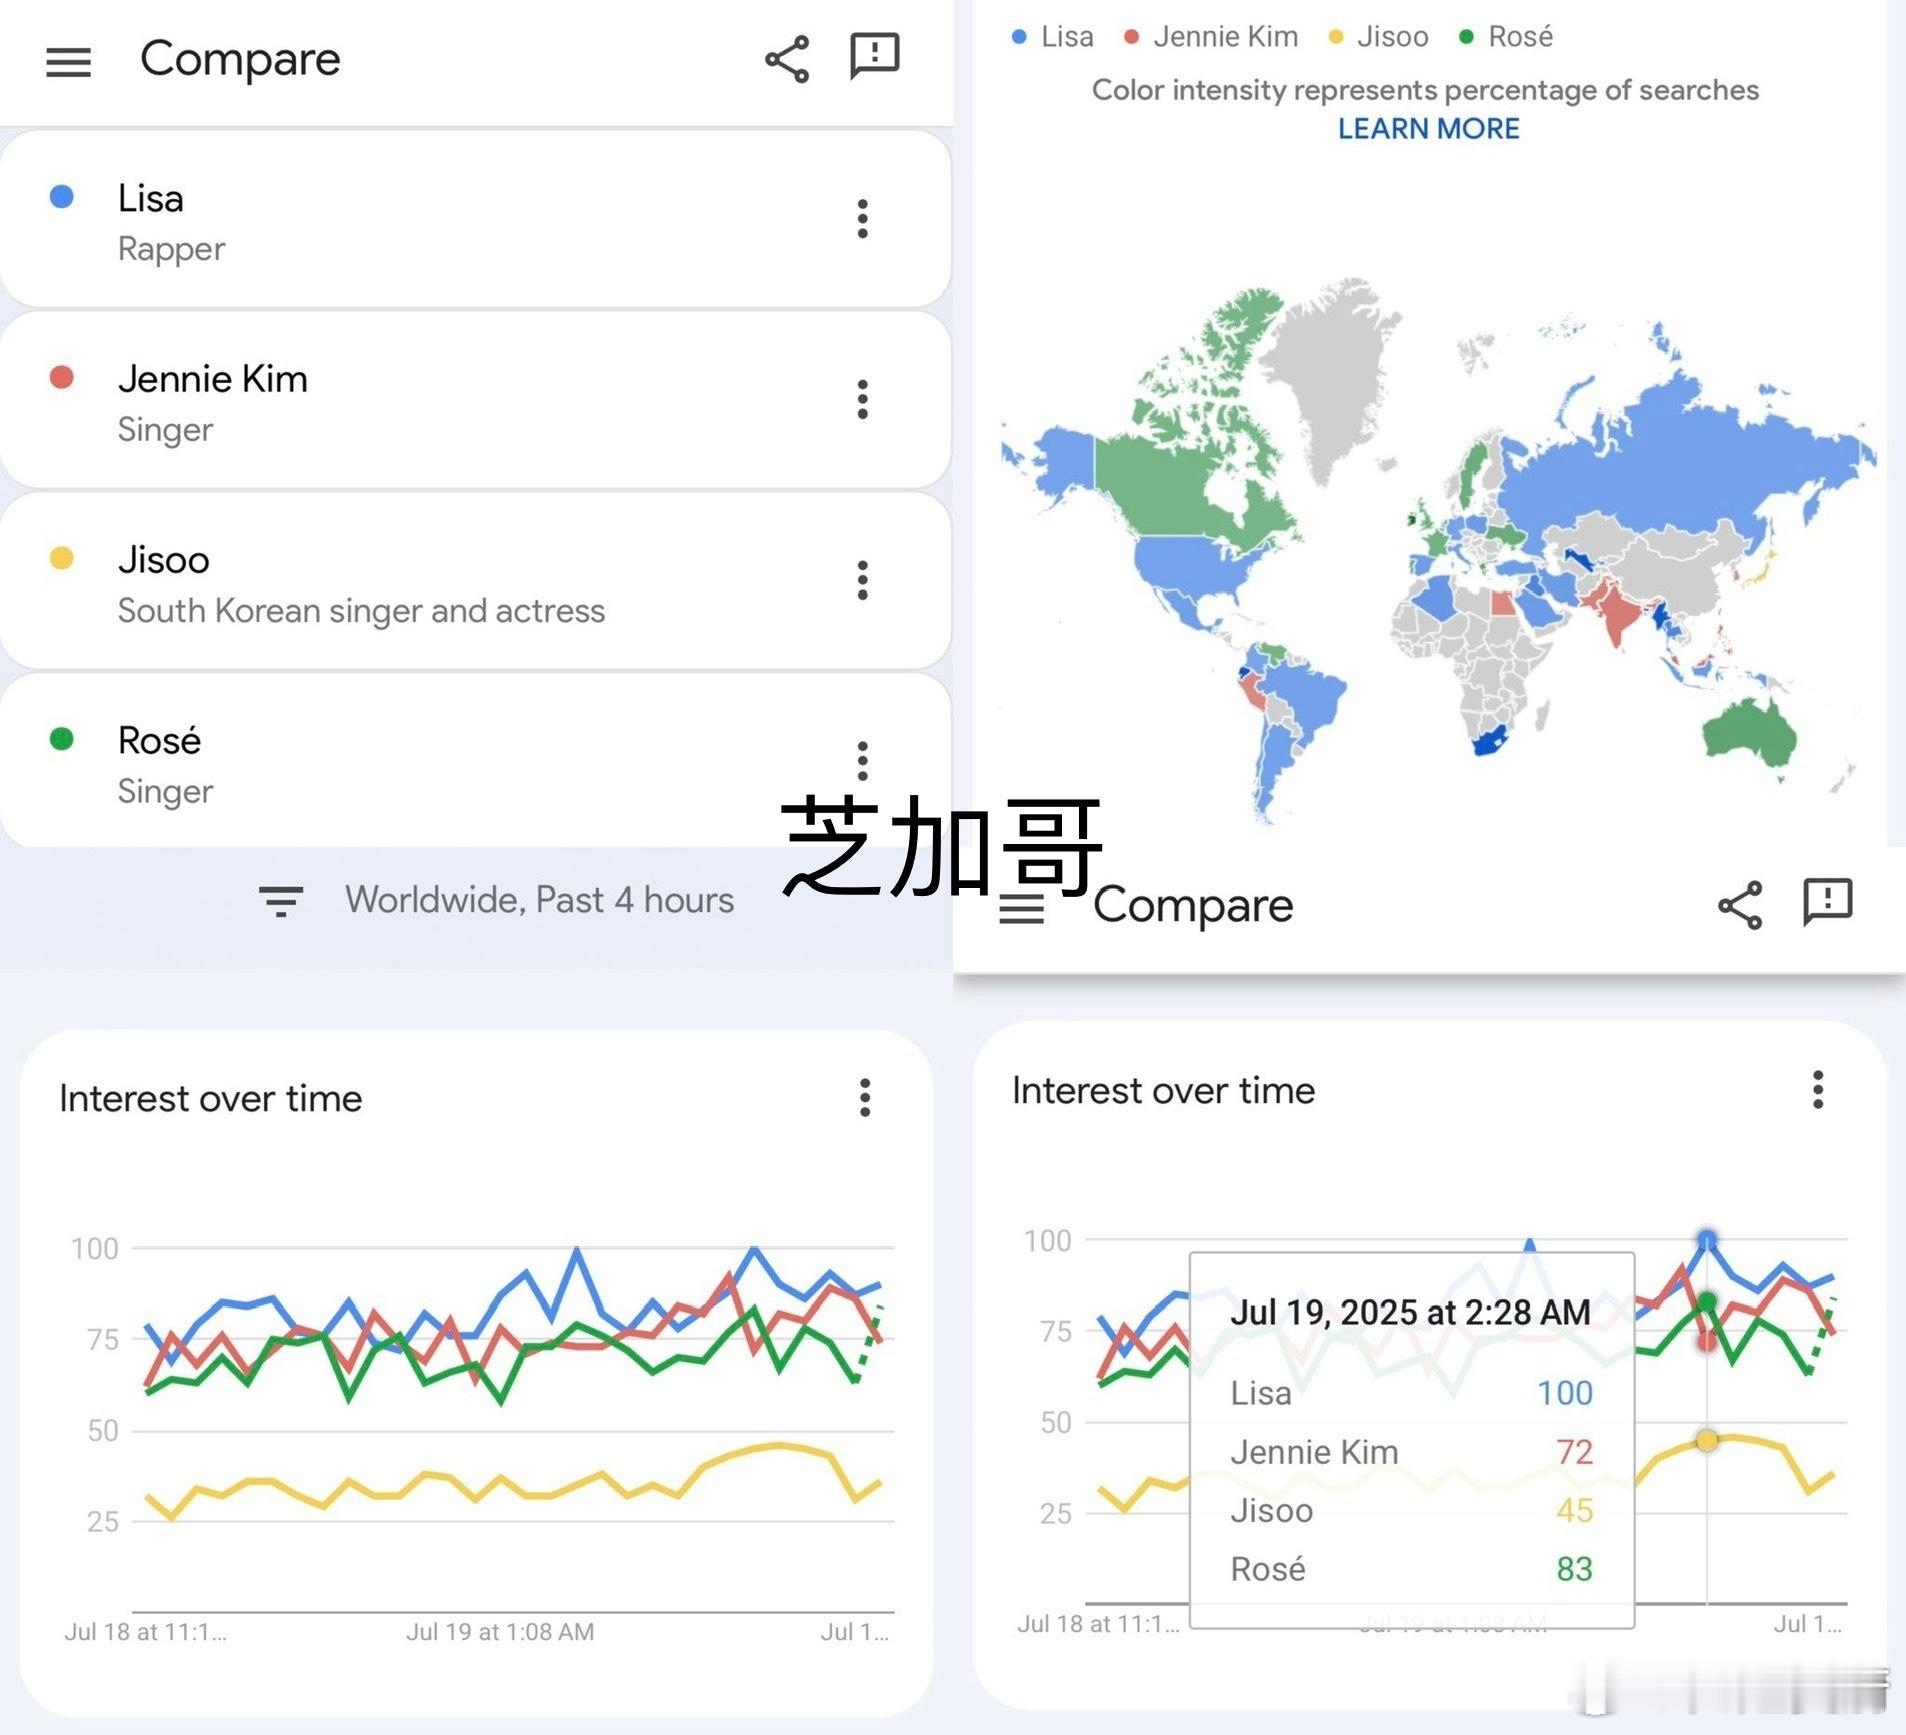Click feedback icon in lower-right Compare header
Image resolution: width=1906 pixels, height=1735 pixels.
pos(1827,902)
